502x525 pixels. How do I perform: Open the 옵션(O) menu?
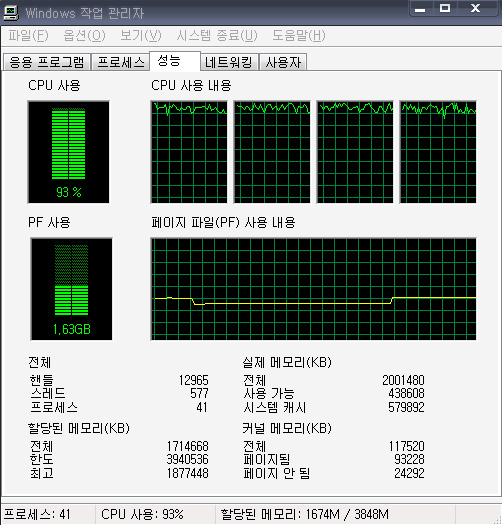(84, 35)
